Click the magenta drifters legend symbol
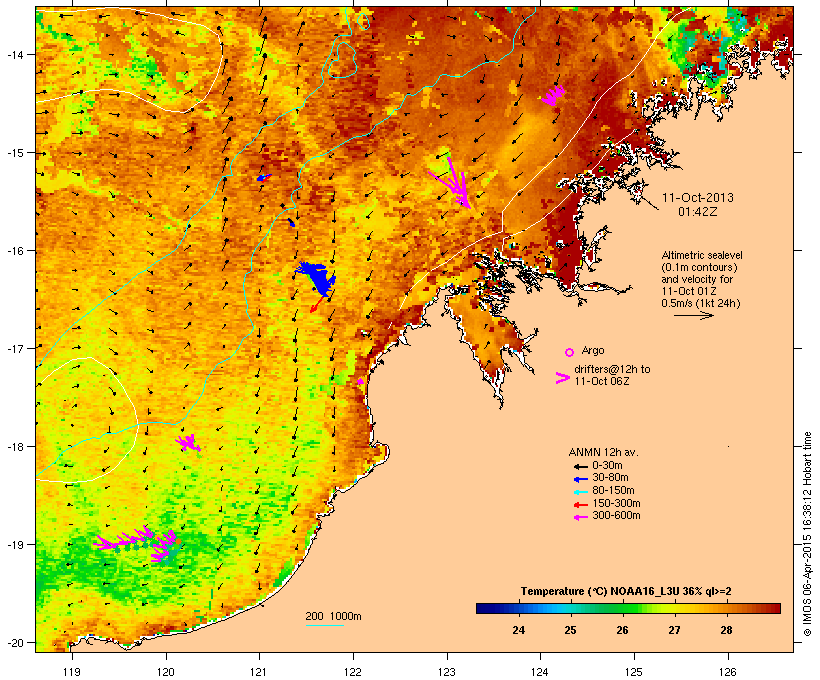The image size is (820, 680). (x=562, y=378)
